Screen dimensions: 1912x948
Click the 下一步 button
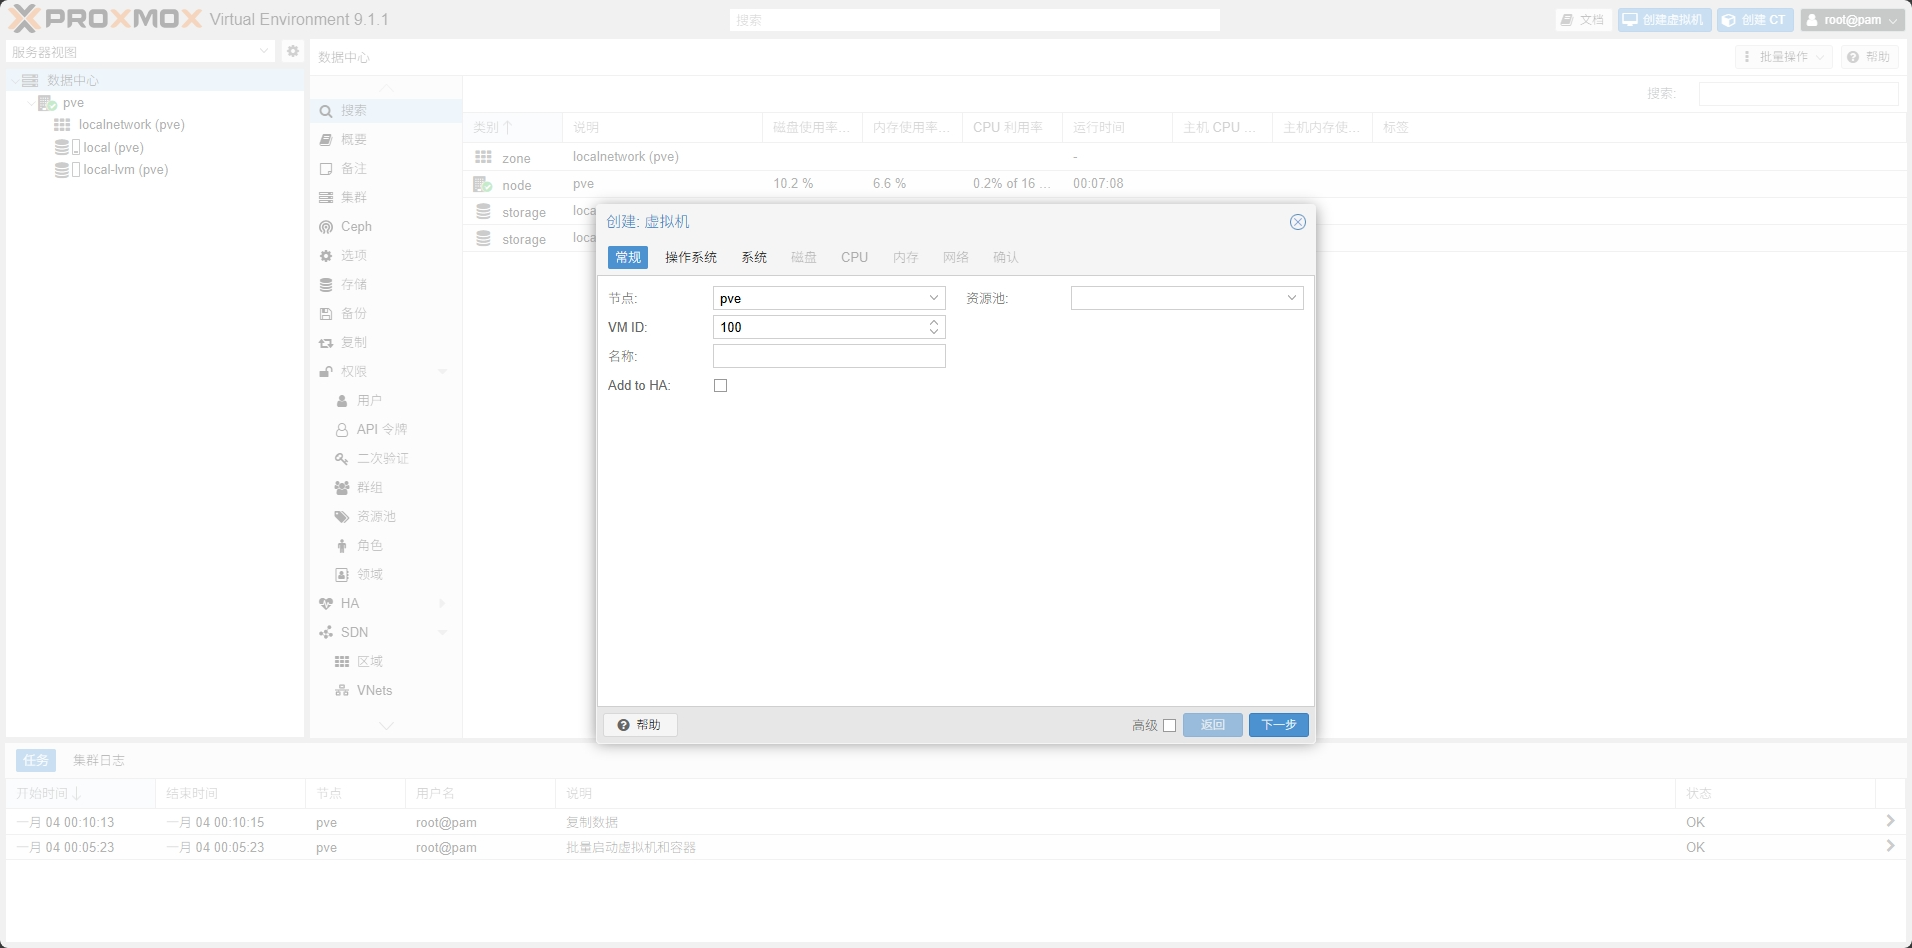click(x=1278, y=725)
